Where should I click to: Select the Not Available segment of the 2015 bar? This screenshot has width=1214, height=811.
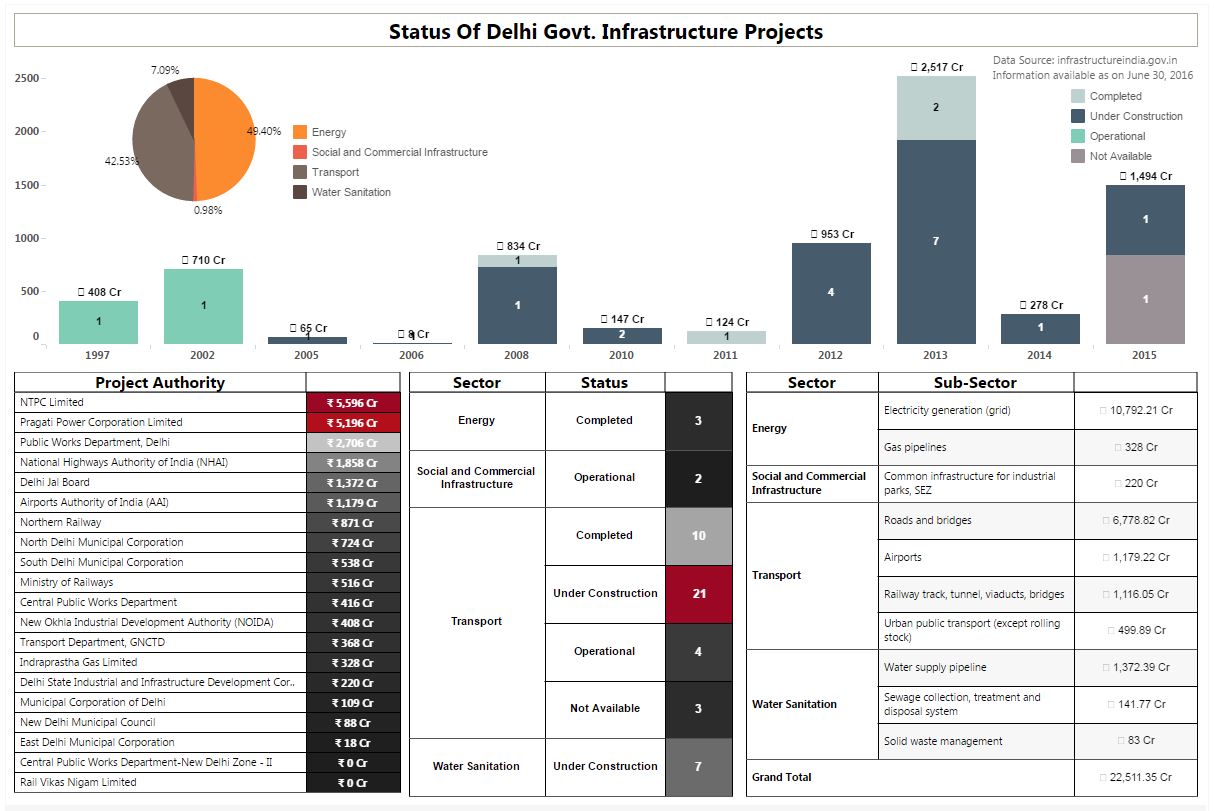(1145, 299)
